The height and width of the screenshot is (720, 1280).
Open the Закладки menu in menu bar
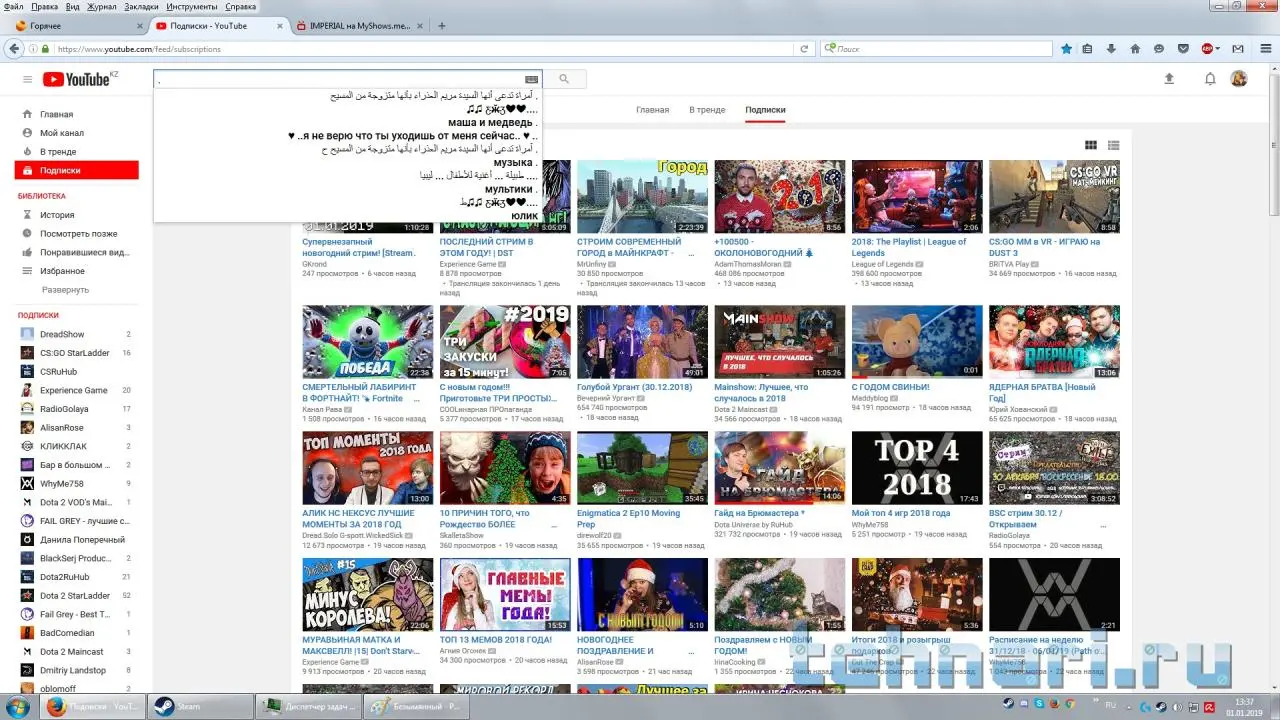pos(141,6)
